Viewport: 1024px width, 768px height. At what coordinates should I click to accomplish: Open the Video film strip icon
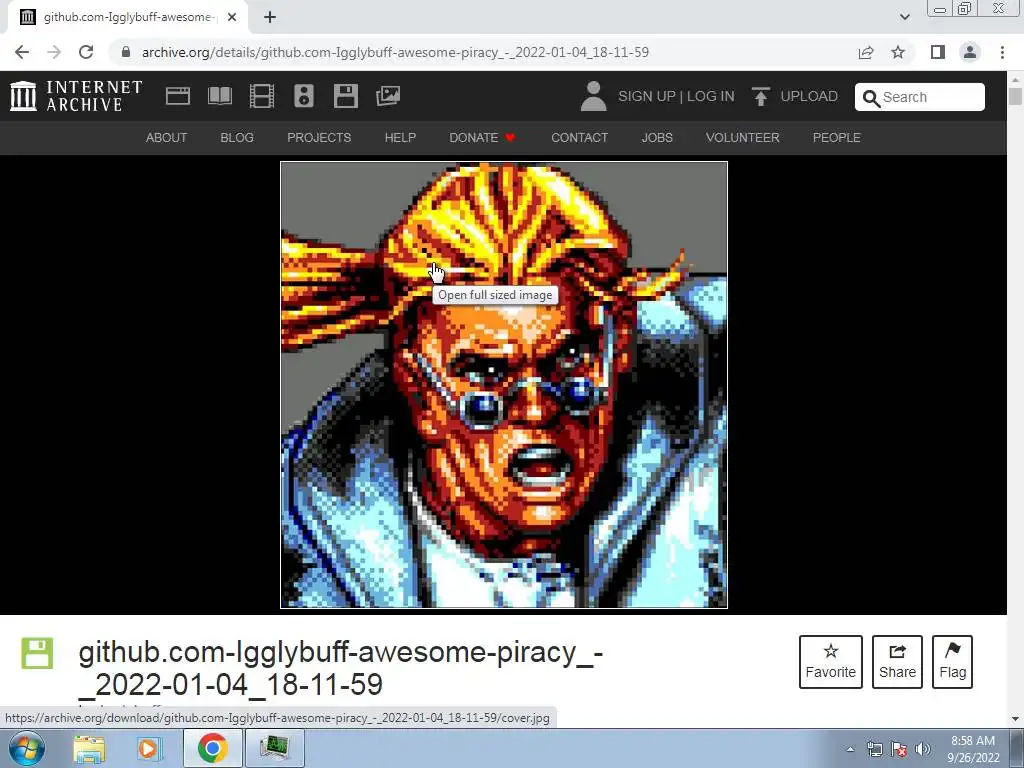262,96
